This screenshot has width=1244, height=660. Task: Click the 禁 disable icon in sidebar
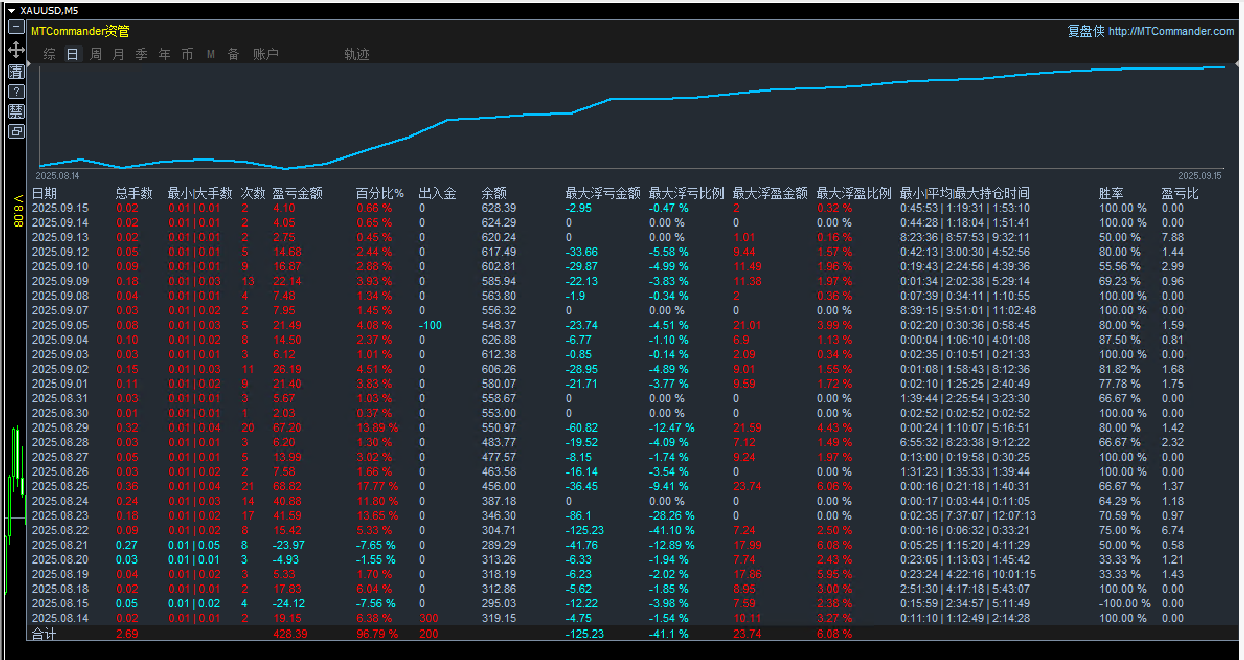[16, 111]
